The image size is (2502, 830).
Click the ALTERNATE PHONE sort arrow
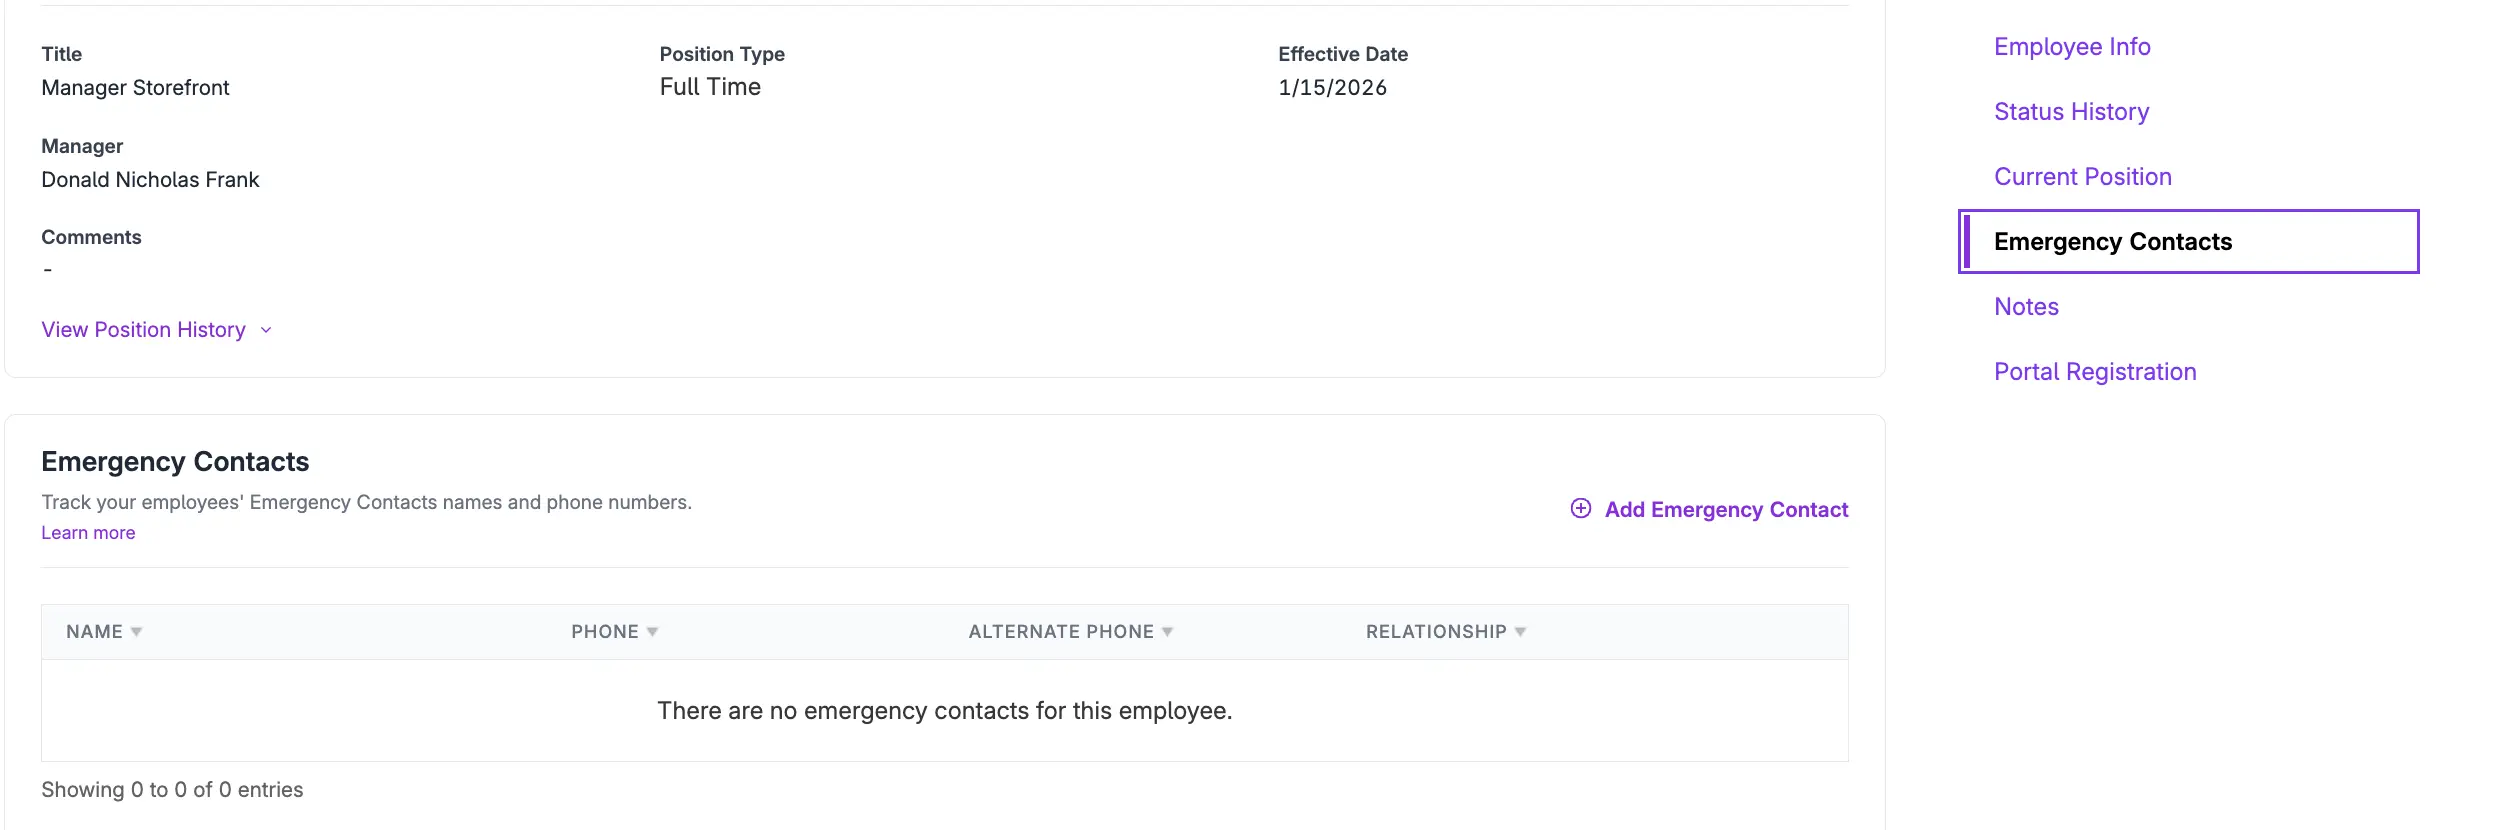tap(1168, 631)
